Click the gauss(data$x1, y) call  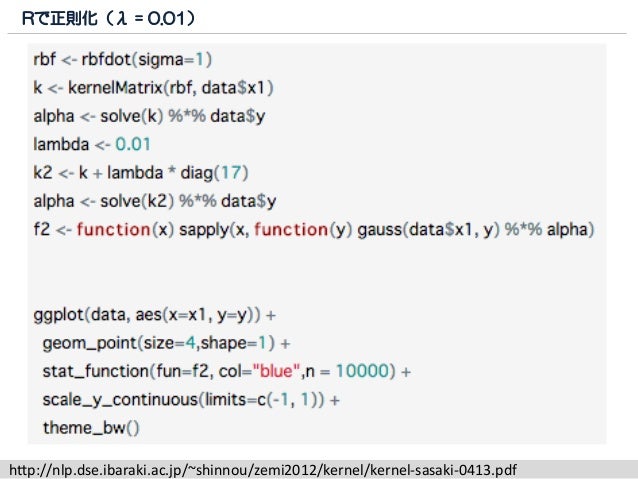428,230
